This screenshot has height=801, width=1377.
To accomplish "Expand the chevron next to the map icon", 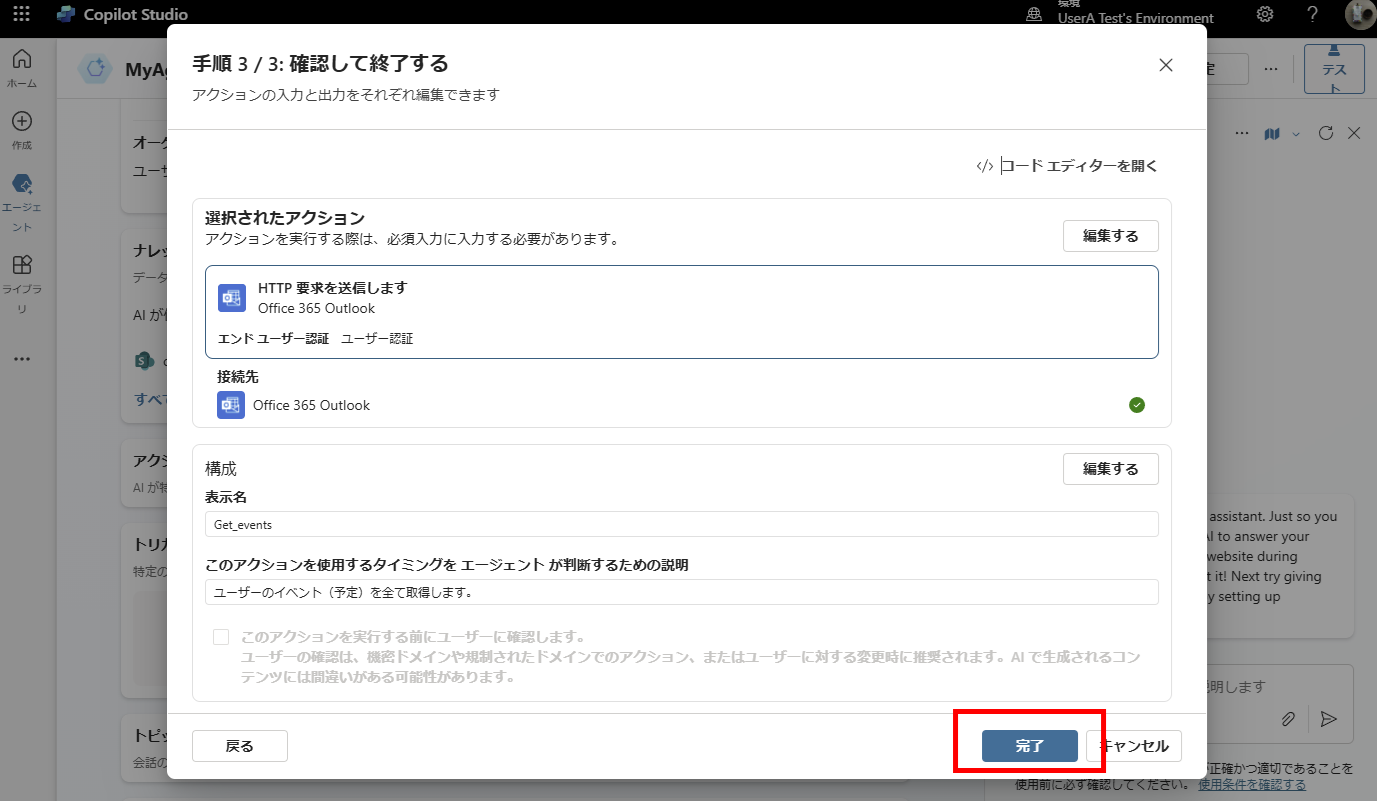I will 1296,134.
